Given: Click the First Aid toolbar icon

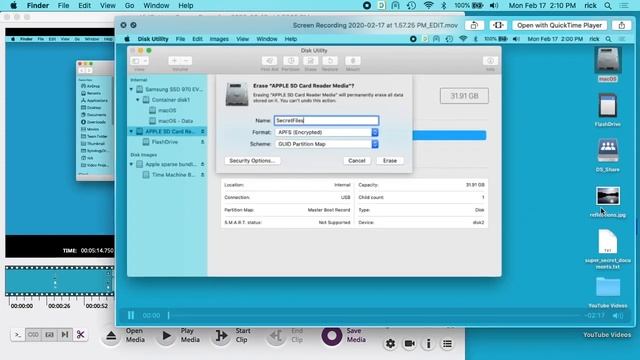Looking at the screenshot, I should point(269,61).
